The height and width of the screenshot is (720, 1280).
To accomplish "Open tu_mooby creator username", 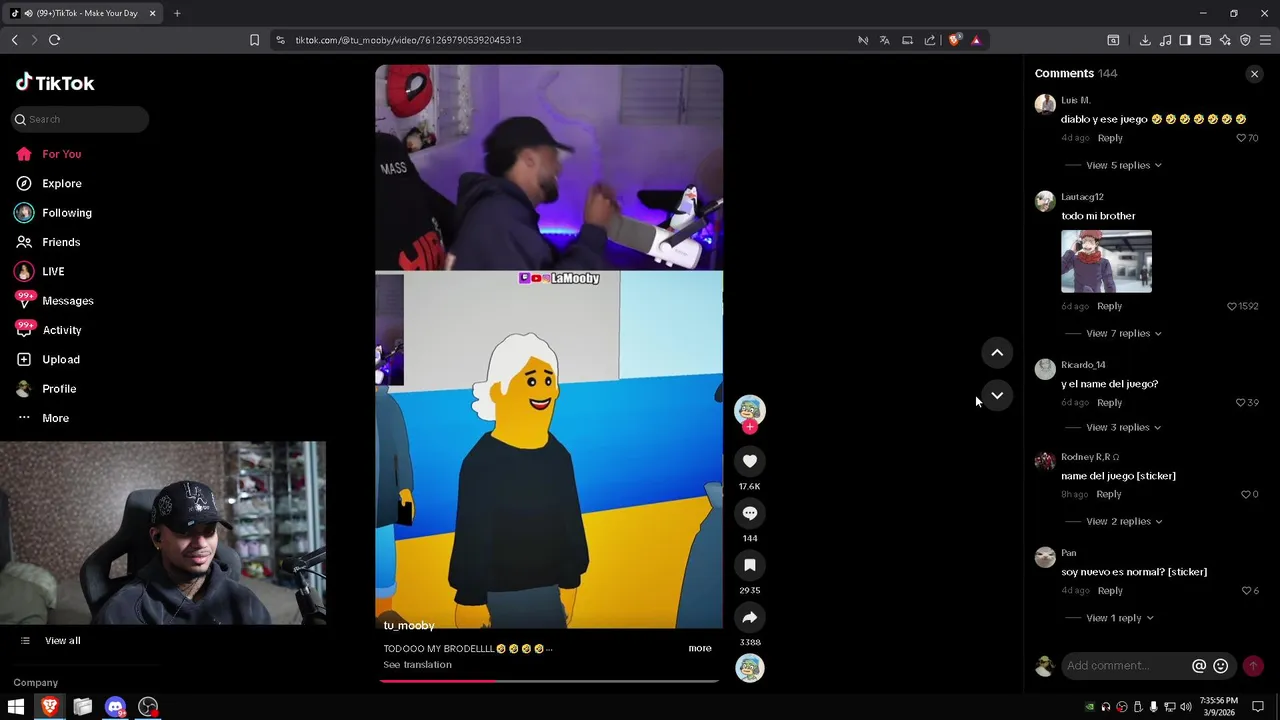I will (x=409, y=625).
